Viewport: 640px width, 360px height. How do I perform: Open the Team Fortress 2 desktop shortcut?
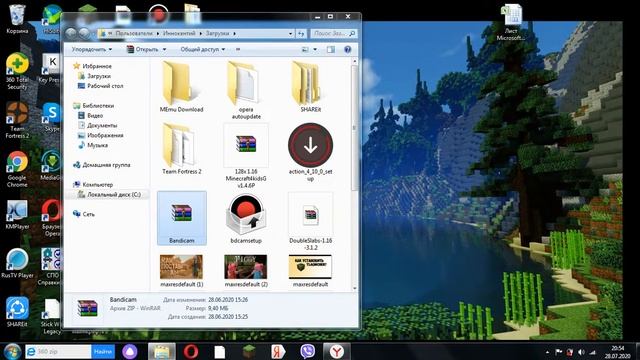click(x=17, y=120)
